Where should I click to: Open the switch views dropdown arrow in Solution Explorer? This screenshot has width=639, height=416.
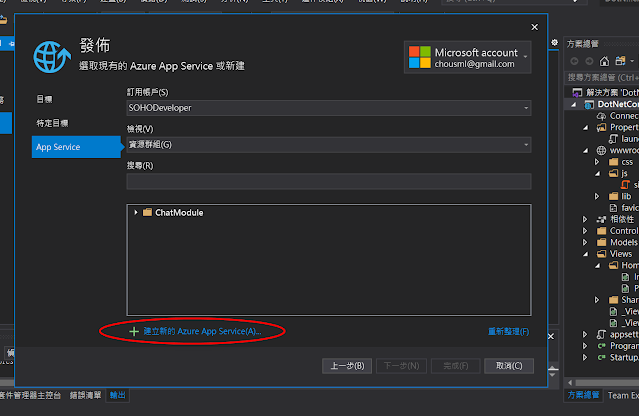pyautogui.click(x=632, y=61)
